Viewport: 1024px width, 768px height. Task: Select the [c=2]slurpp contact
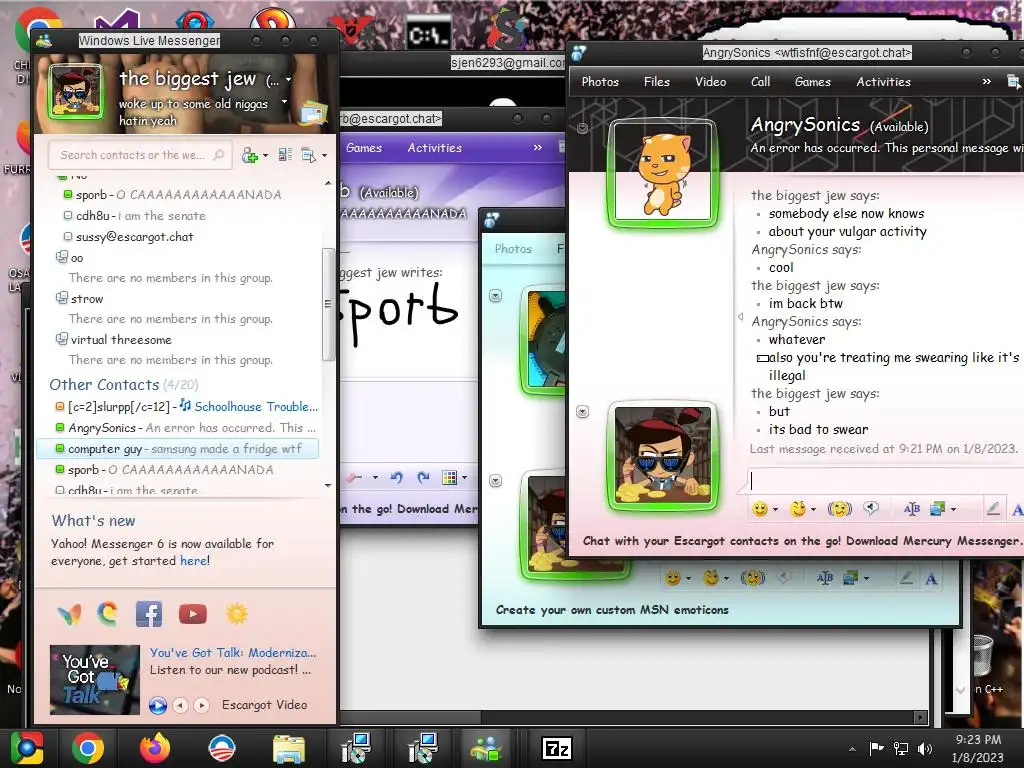click(118, 406)
